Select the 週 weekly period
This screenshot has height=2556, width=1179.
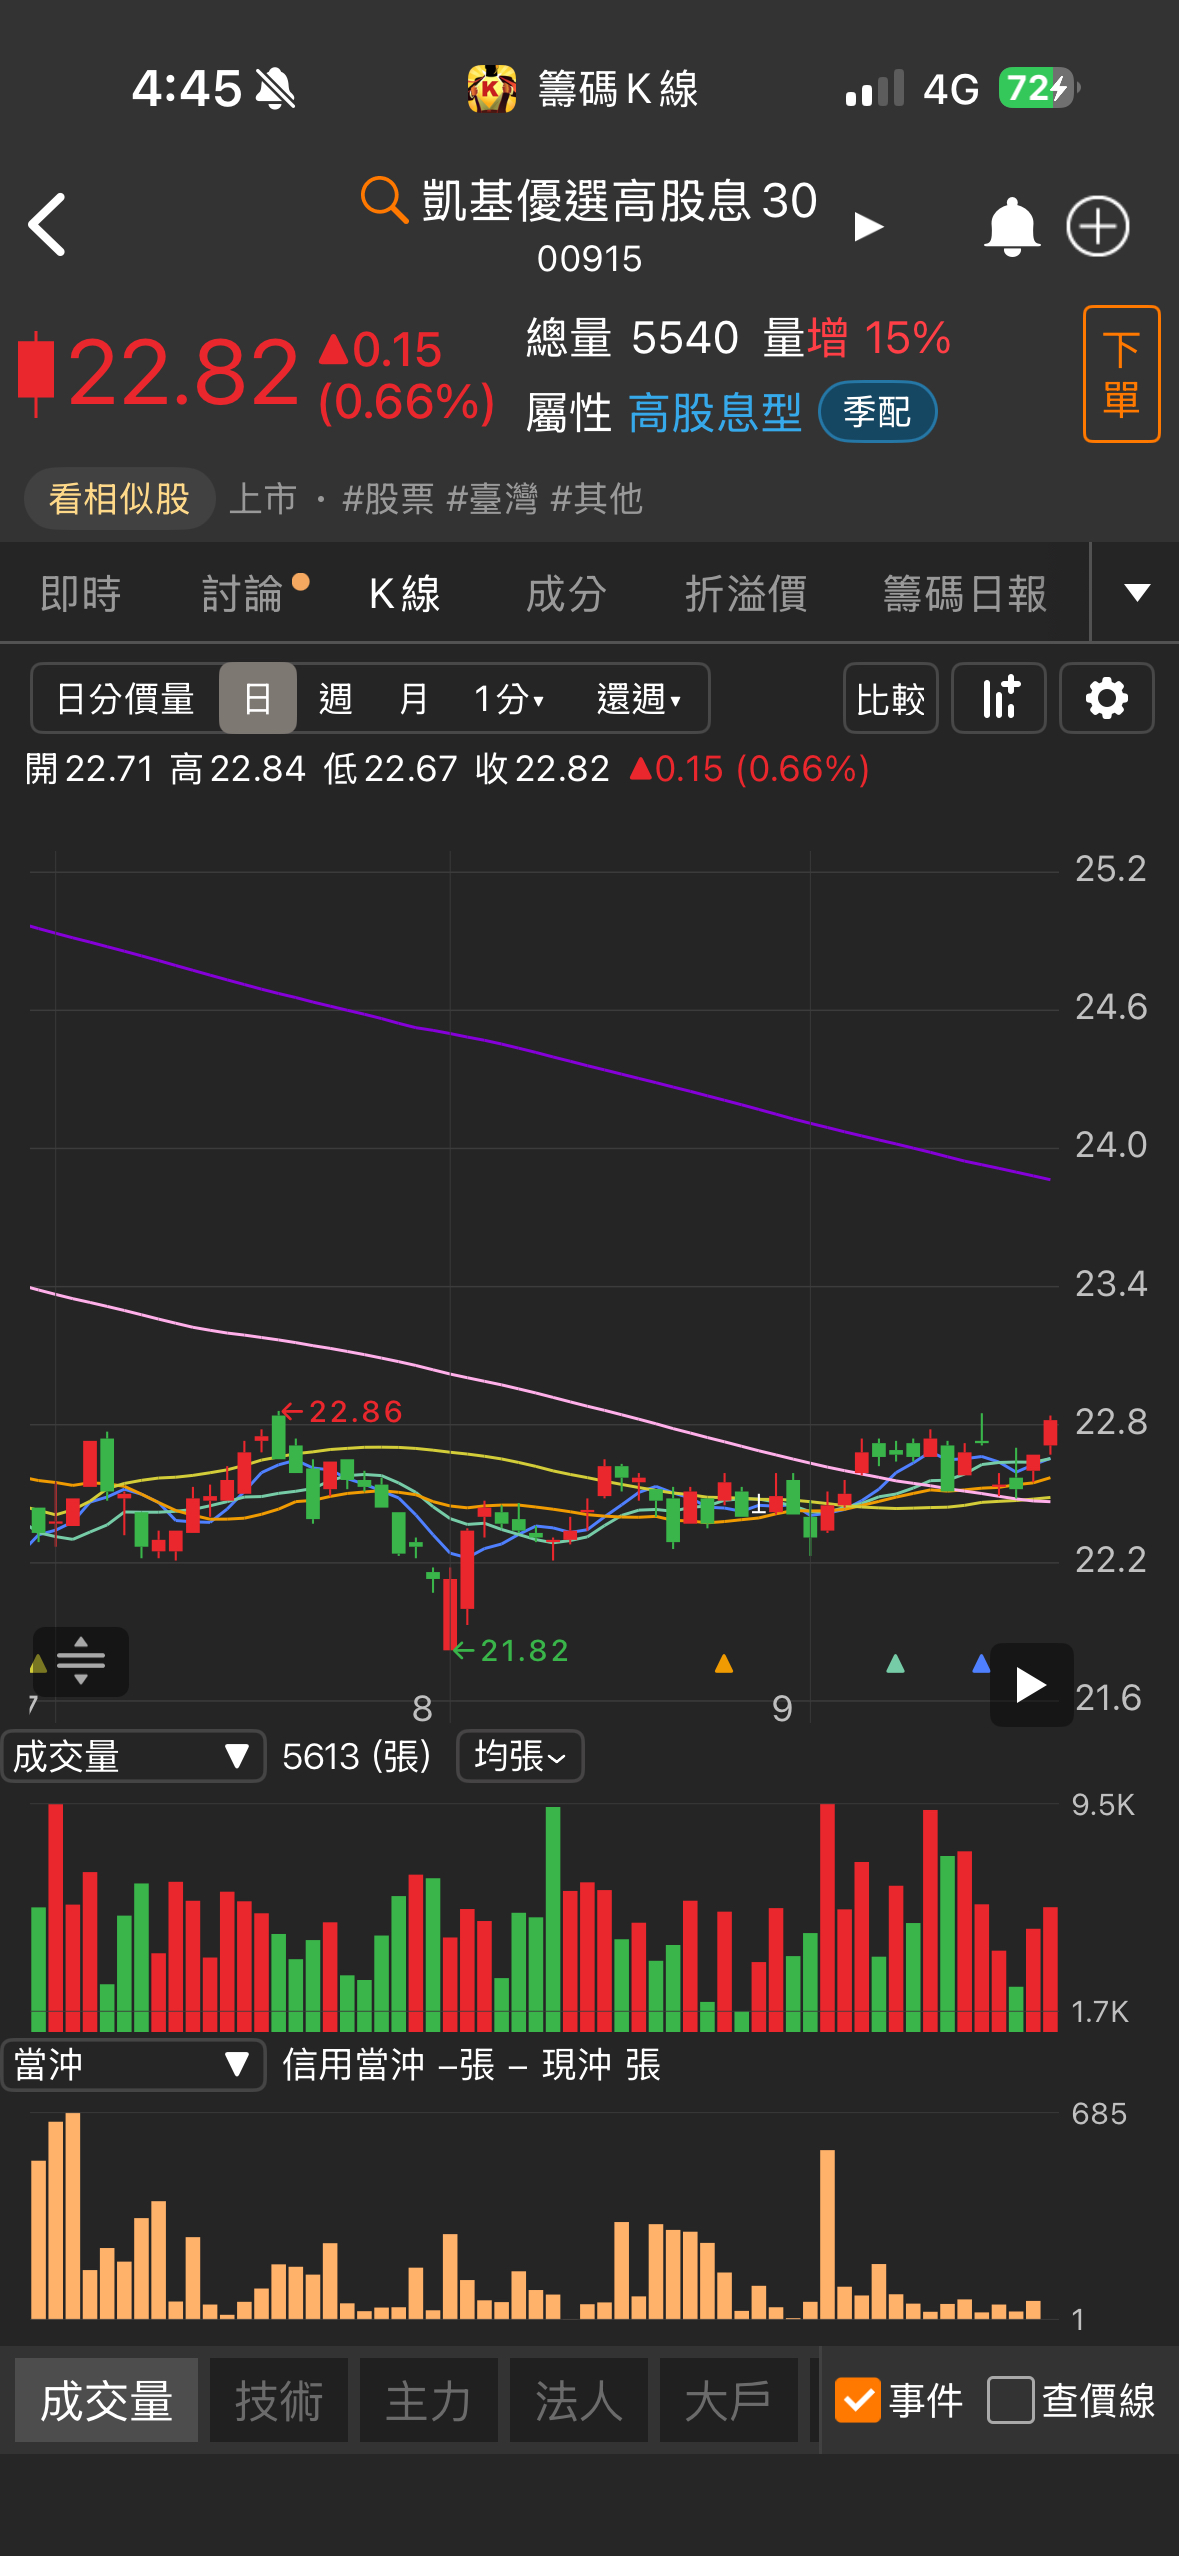(335, 698)
